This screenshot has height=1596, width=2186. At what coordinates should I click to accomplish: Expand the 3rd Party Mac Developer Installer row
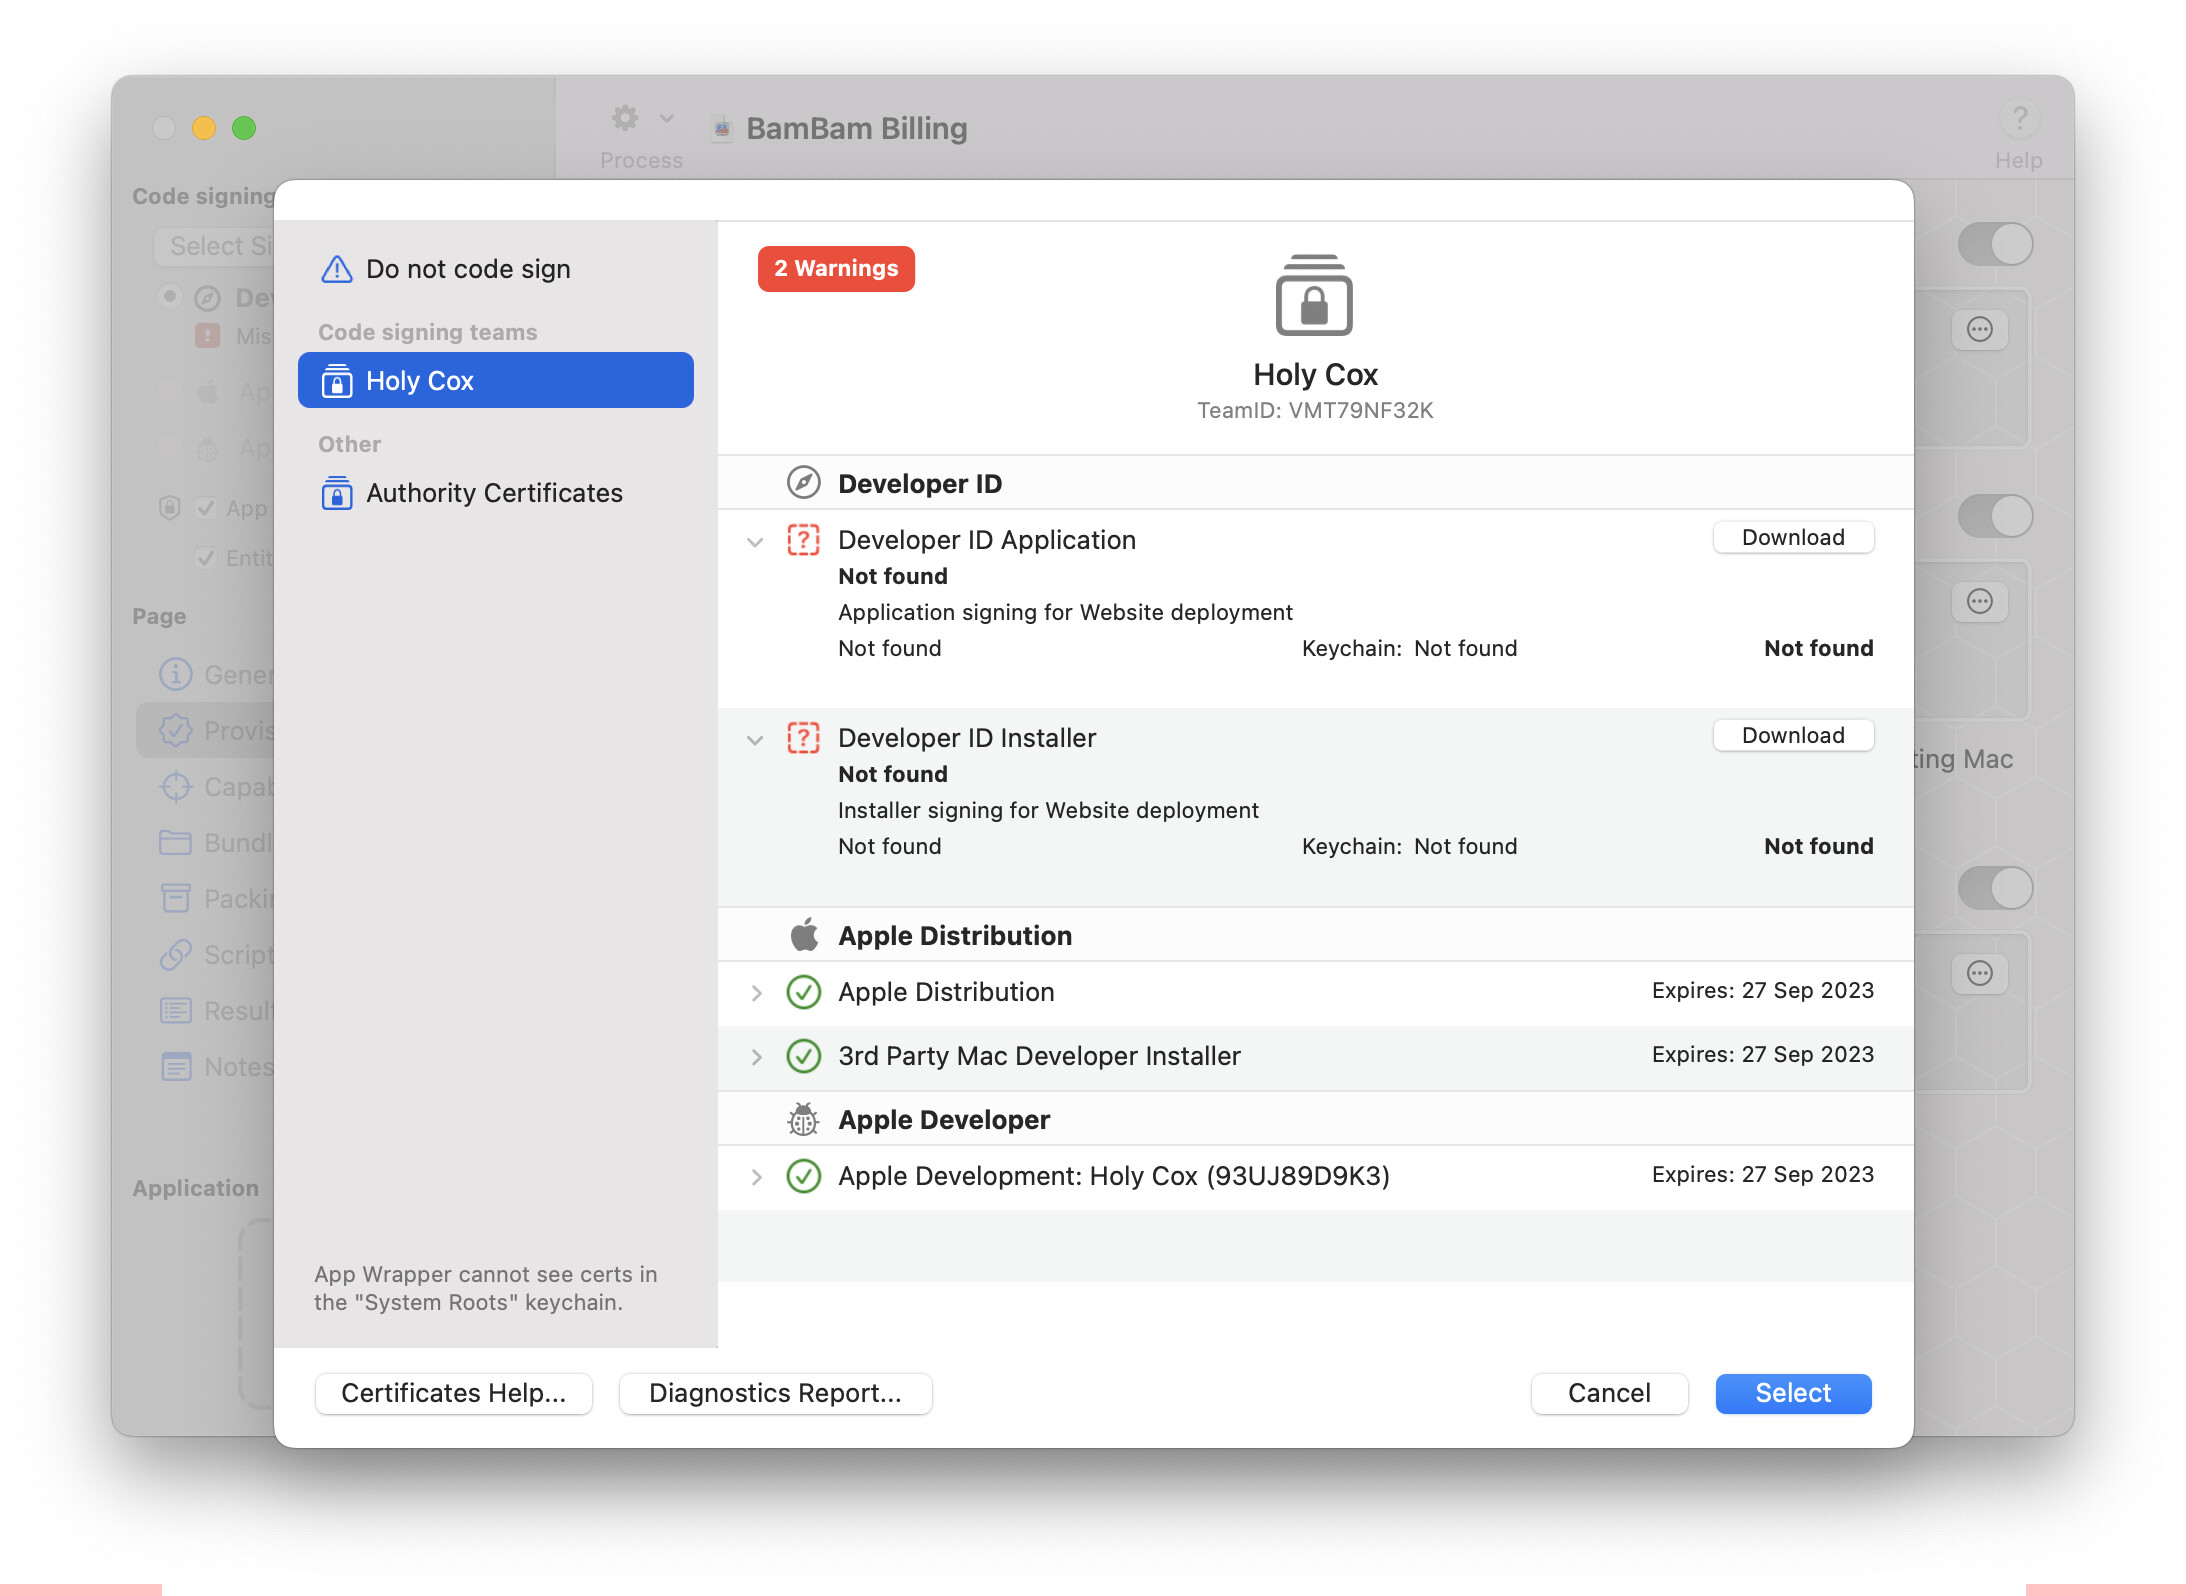(x=756, y=1057)
